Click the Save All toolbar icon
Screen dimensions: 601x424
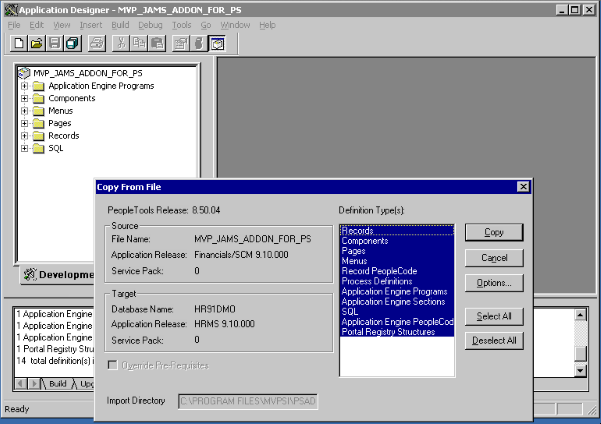(72, 43)
